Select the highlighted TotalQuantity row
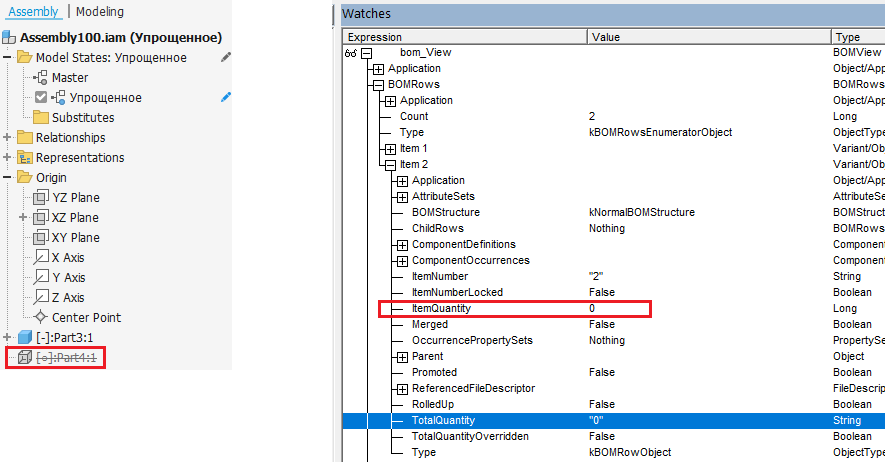This screenshot has width=885, height=462. [614, 420]
